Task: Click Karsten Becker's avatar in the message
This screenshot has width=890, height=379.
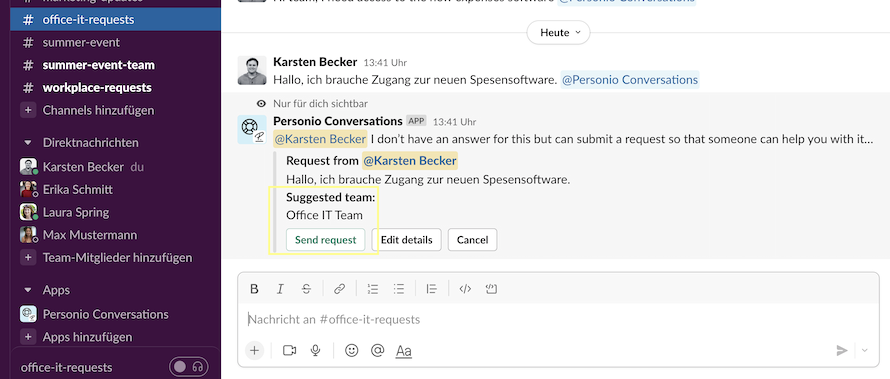Action: (x=252, y=70)
